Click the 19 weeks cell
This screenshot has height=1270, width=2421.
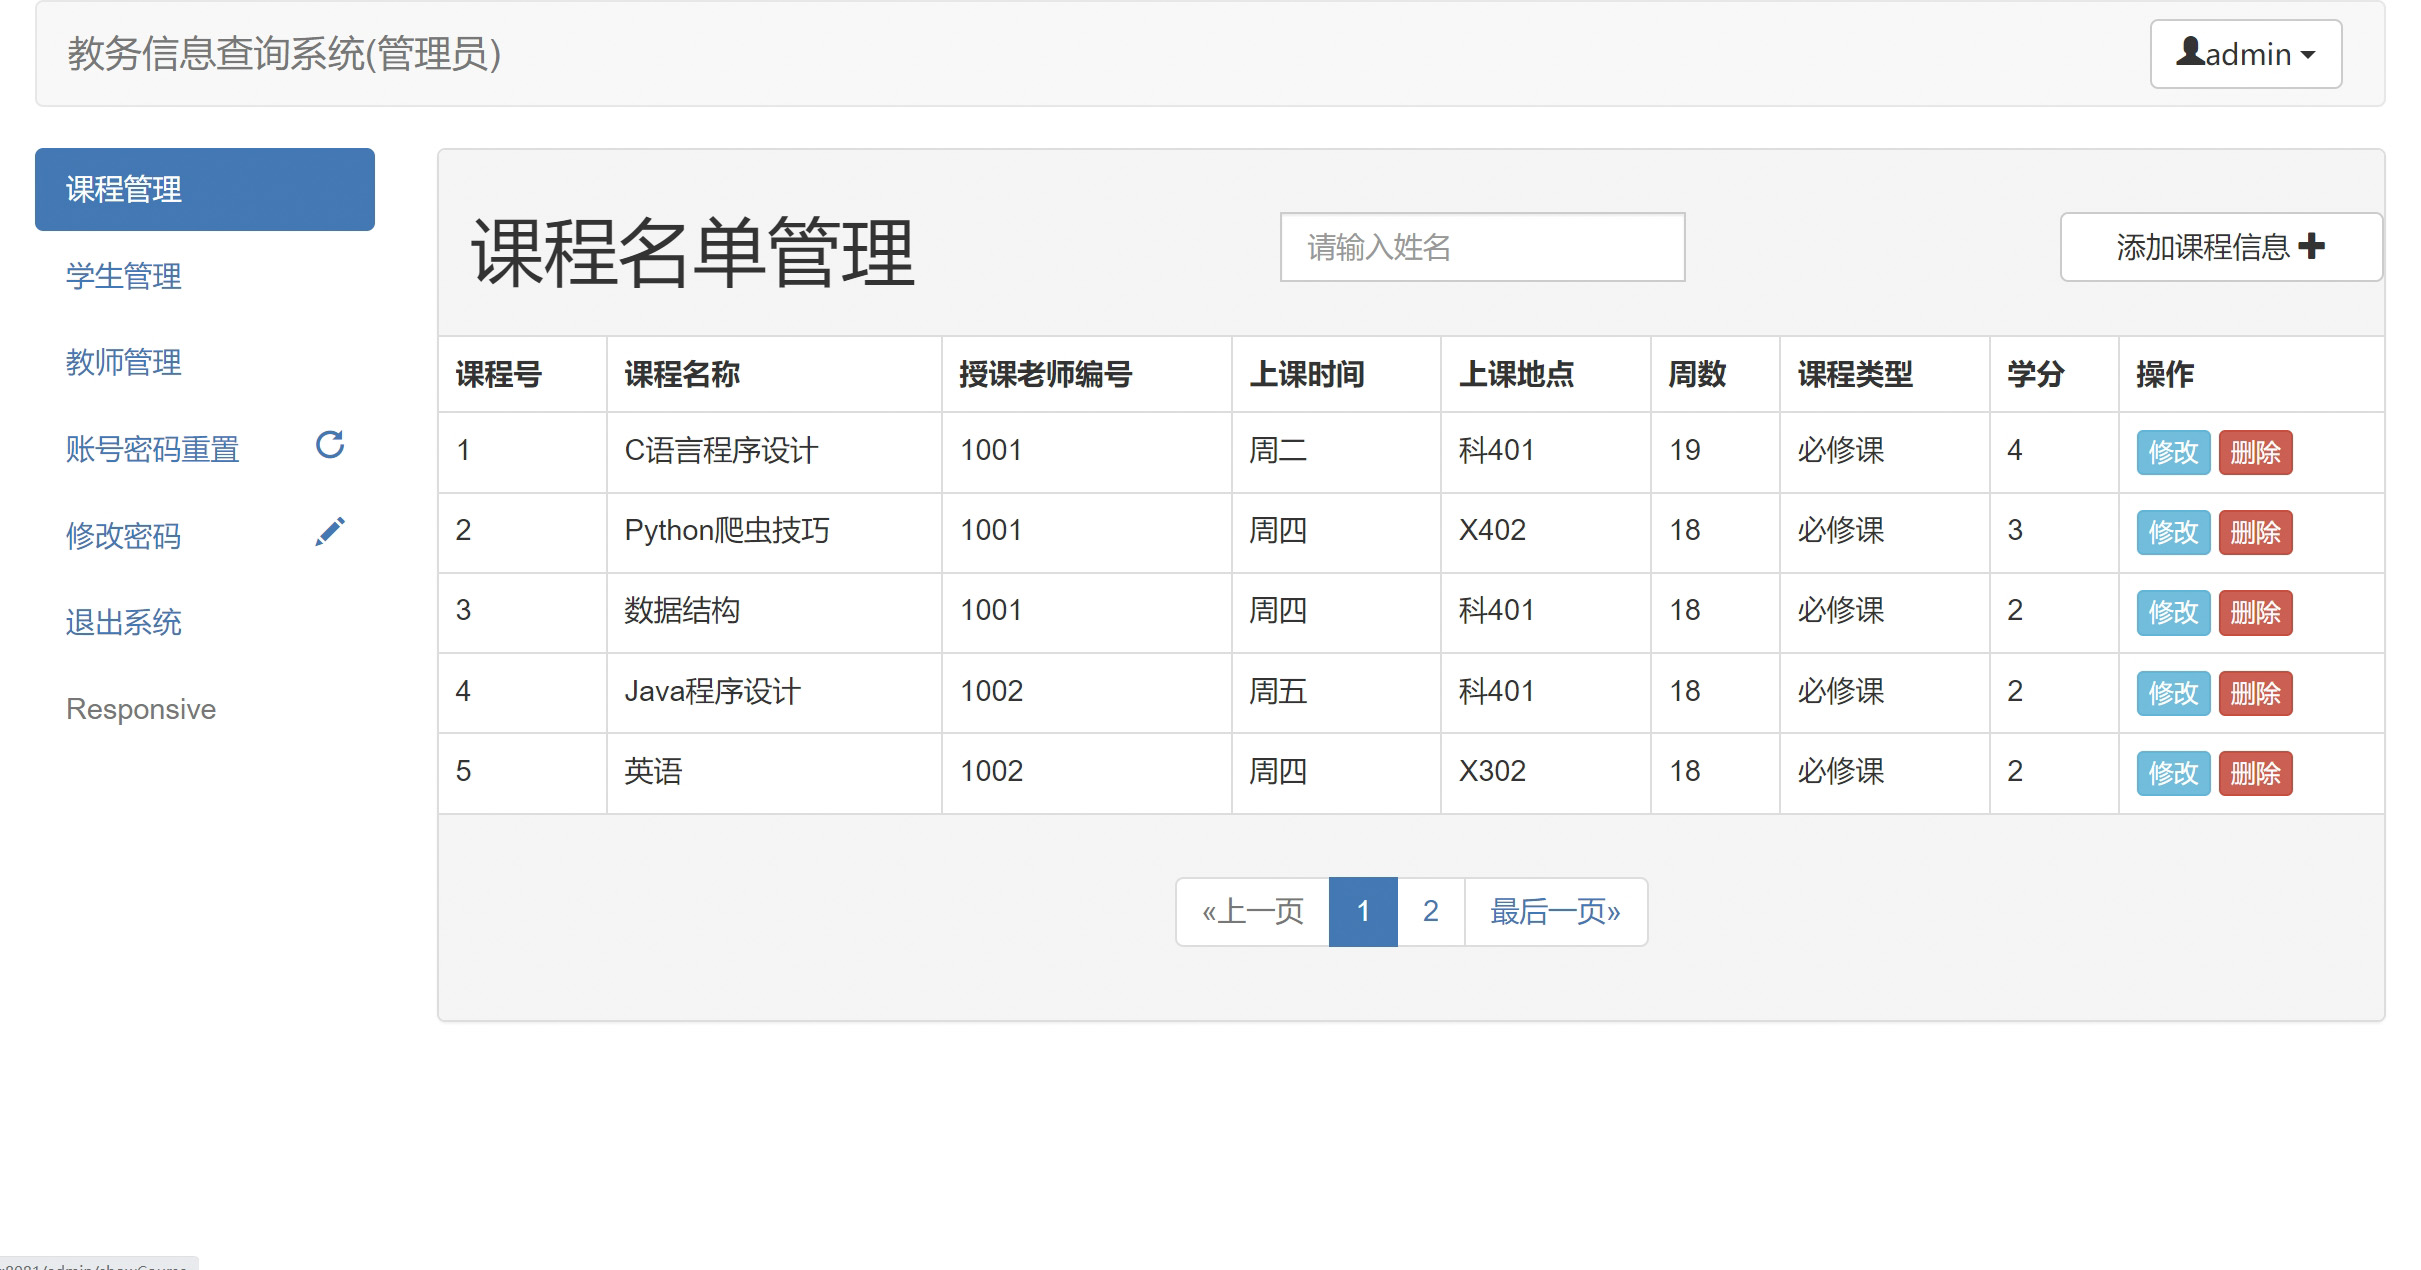pos(1715,452)
